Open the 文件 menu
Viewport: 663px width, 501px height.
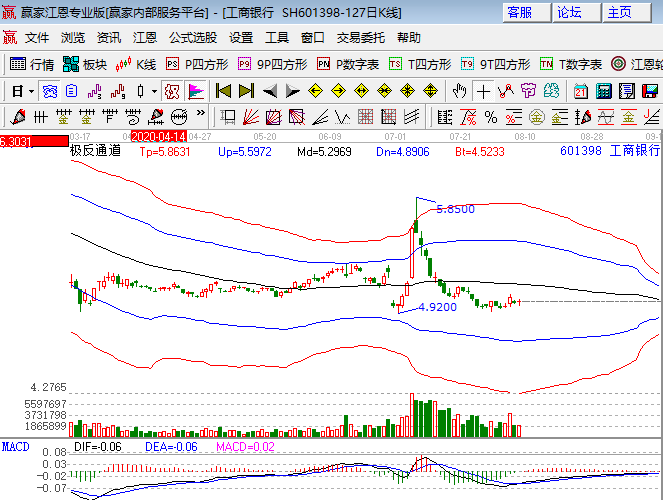tap(37, 38)
